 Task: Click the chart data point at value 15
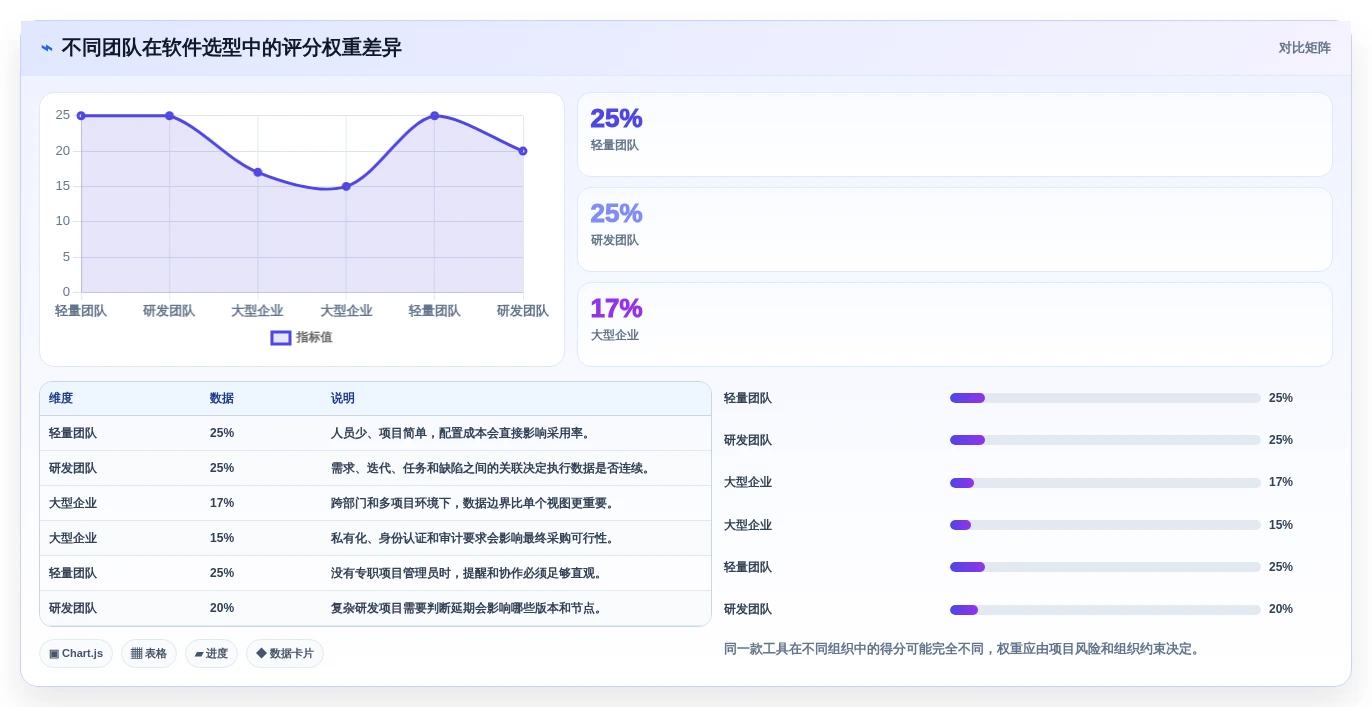346,186
